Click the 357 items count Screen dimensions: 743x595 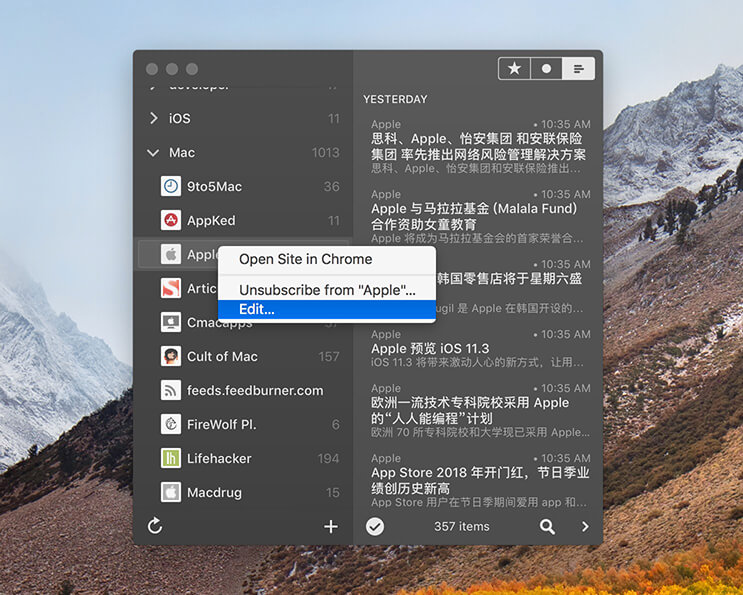click(x=462, y=526)
